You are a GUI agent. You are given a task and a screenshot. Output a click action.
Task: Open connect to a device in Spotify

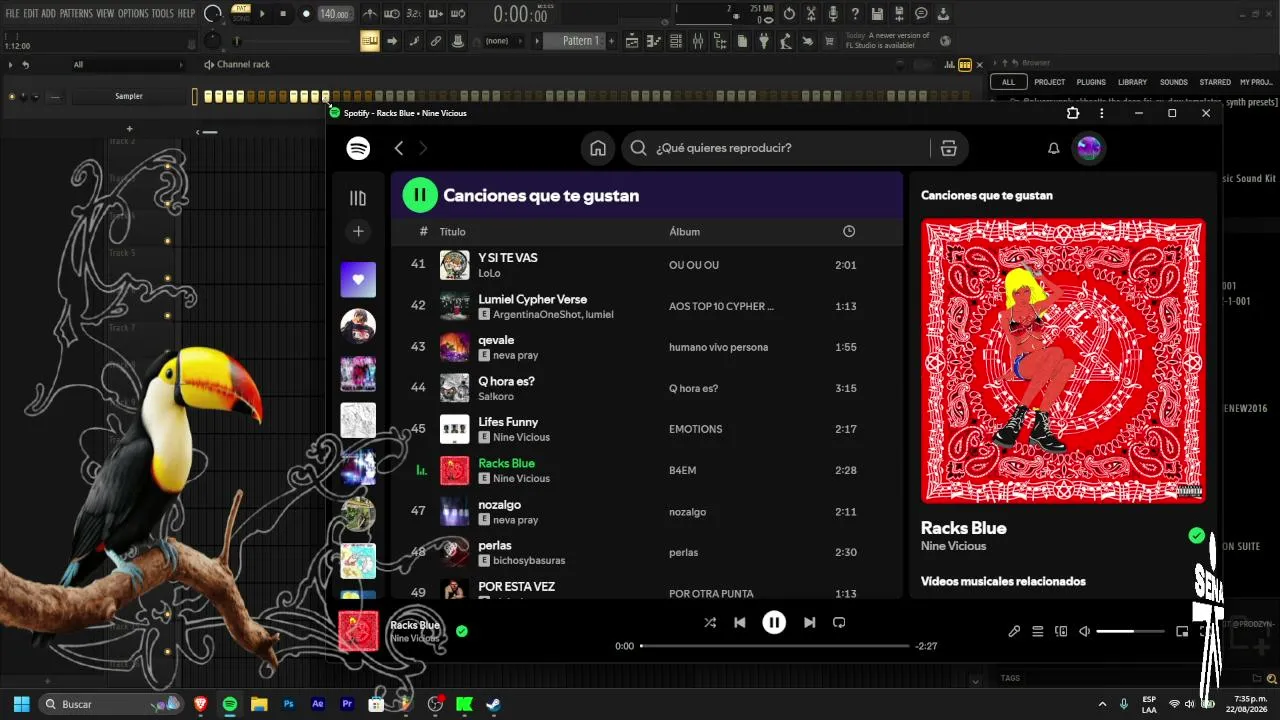1061,631
